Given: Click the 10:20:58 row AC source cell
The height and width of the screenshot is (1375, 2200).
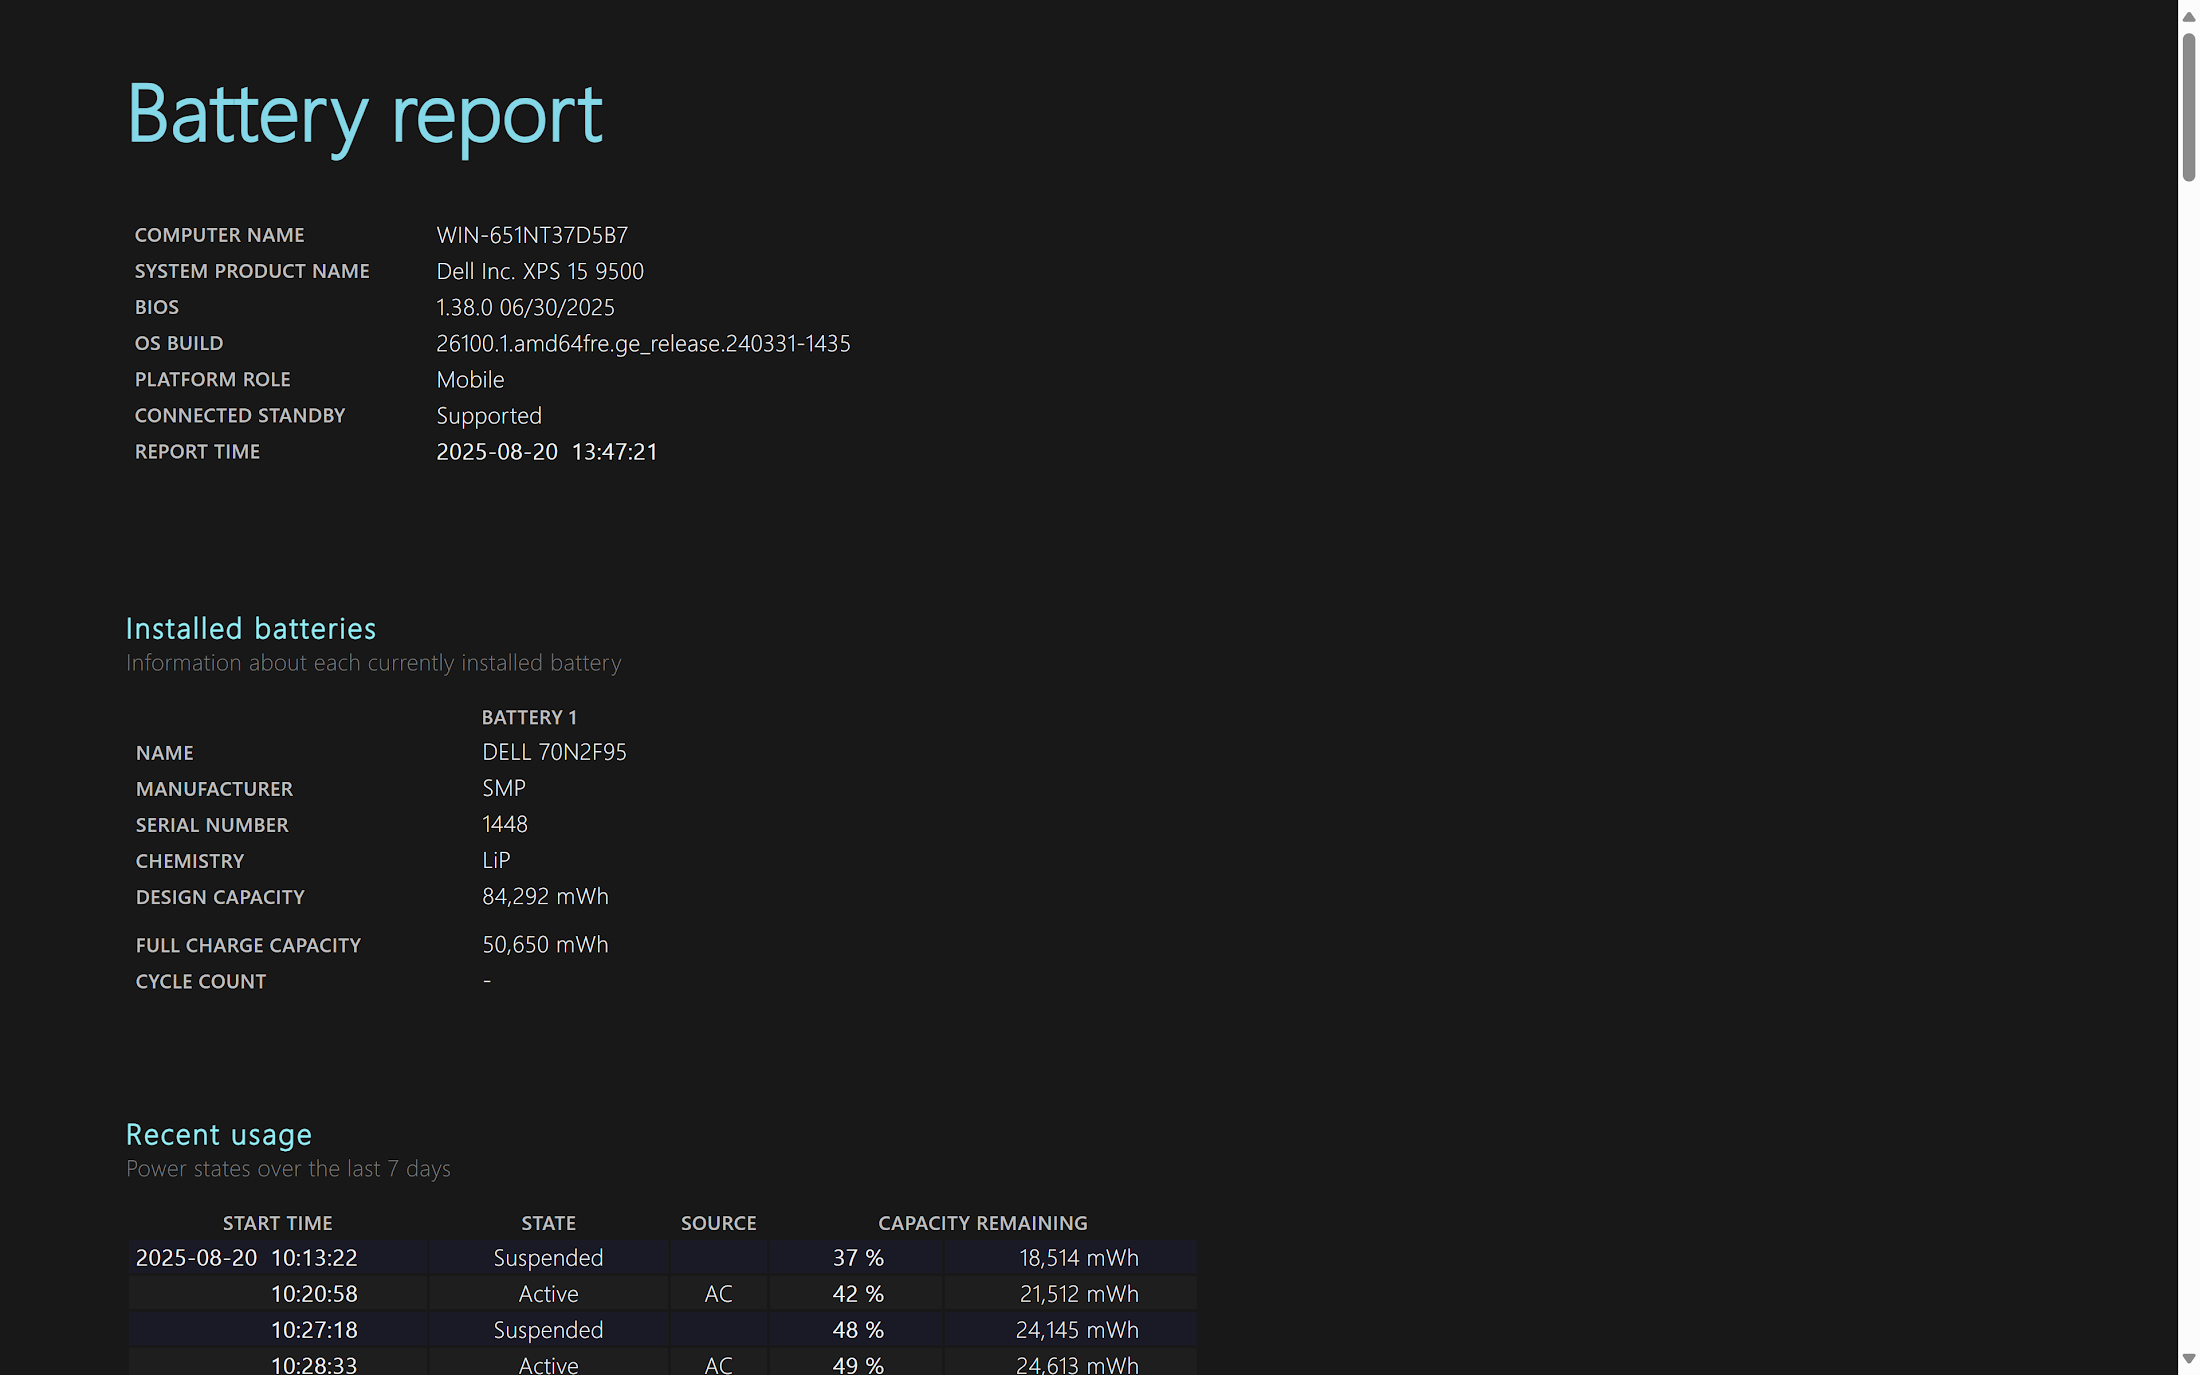Looking at the screenshot, I should pos(718,1294).
